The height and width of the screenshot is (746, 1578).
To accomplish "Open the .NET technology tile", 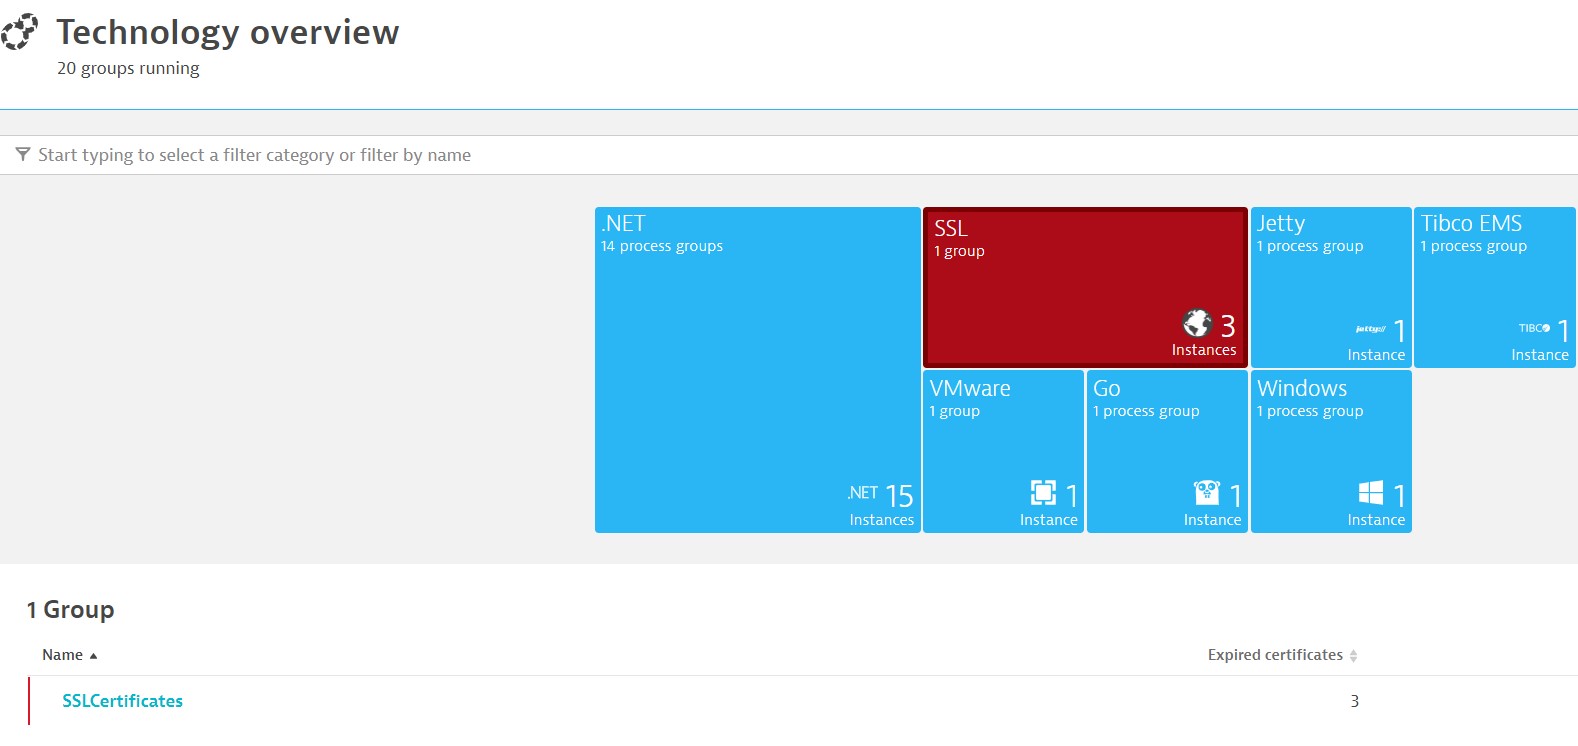I will [758, 370].
